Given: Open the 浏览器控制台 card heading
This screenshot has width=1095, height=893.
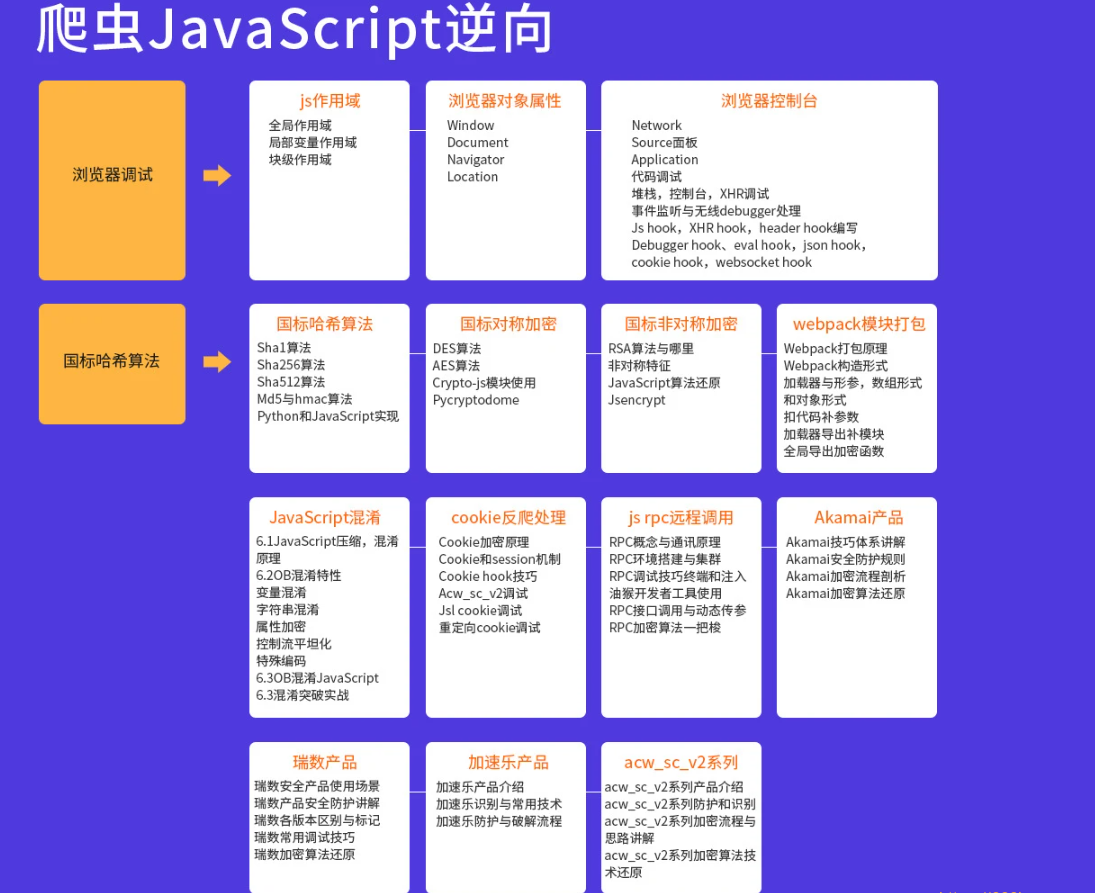Looking at the screenshot, I should pos(769,101).
